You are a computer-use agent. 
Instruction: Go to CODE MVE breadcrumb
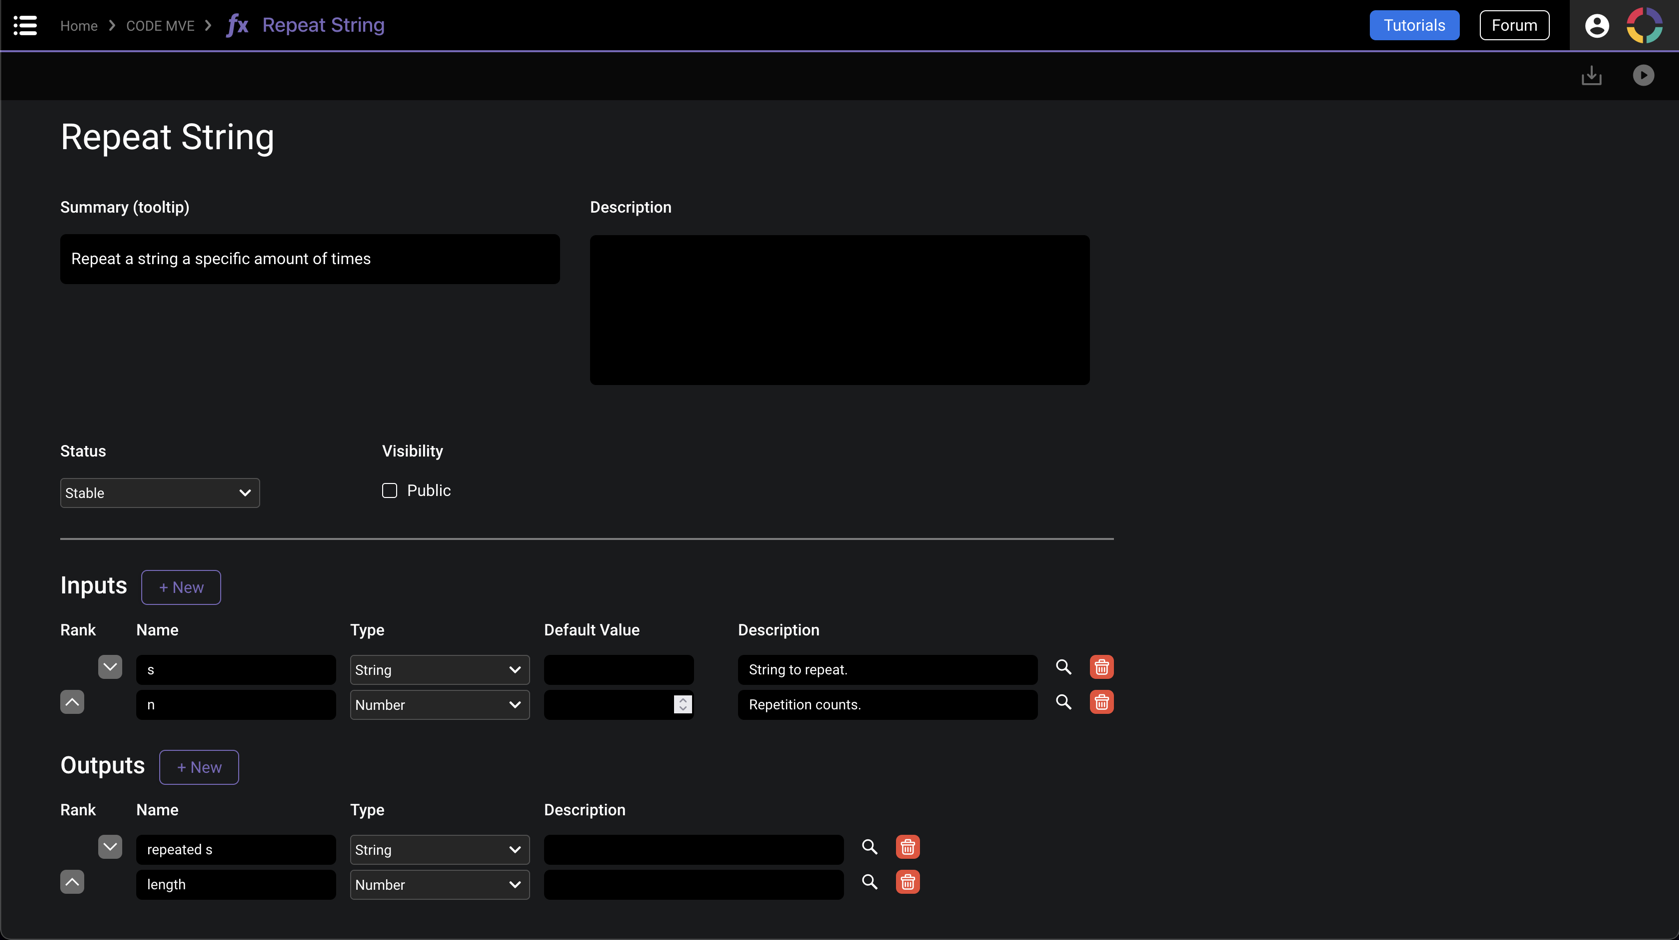[160, 26]
